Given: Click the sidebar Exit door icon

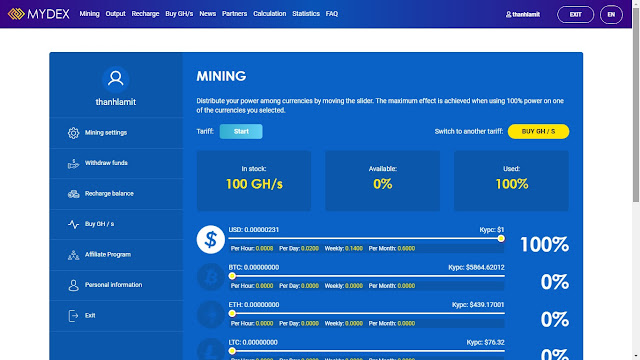Looking at the screenshot, I should tap(73, 316).
